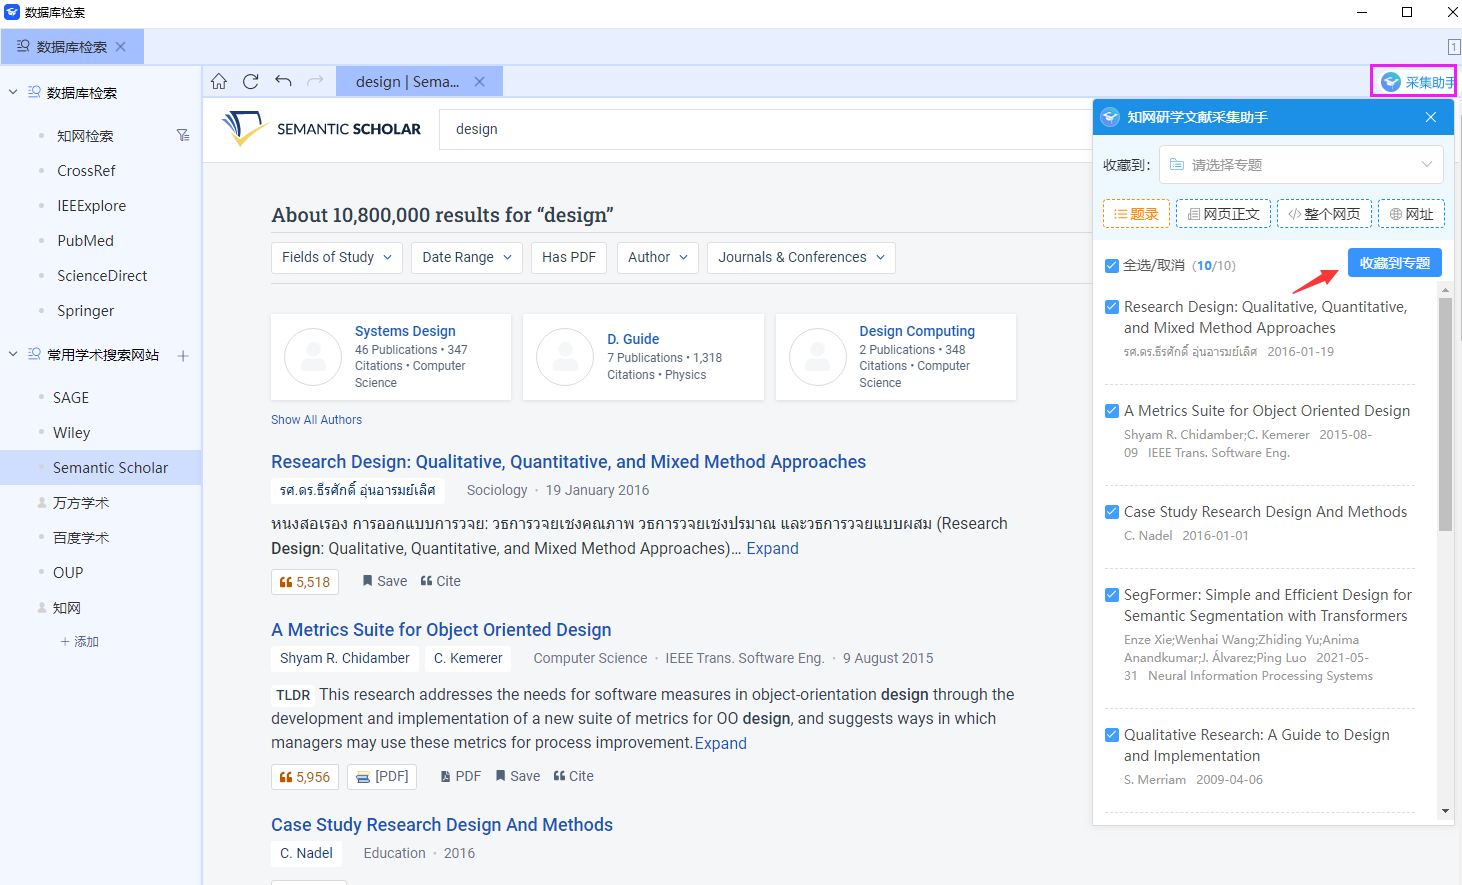
Task: Open the 请选择专题 dropdown
Action: tap(1301, 165)
